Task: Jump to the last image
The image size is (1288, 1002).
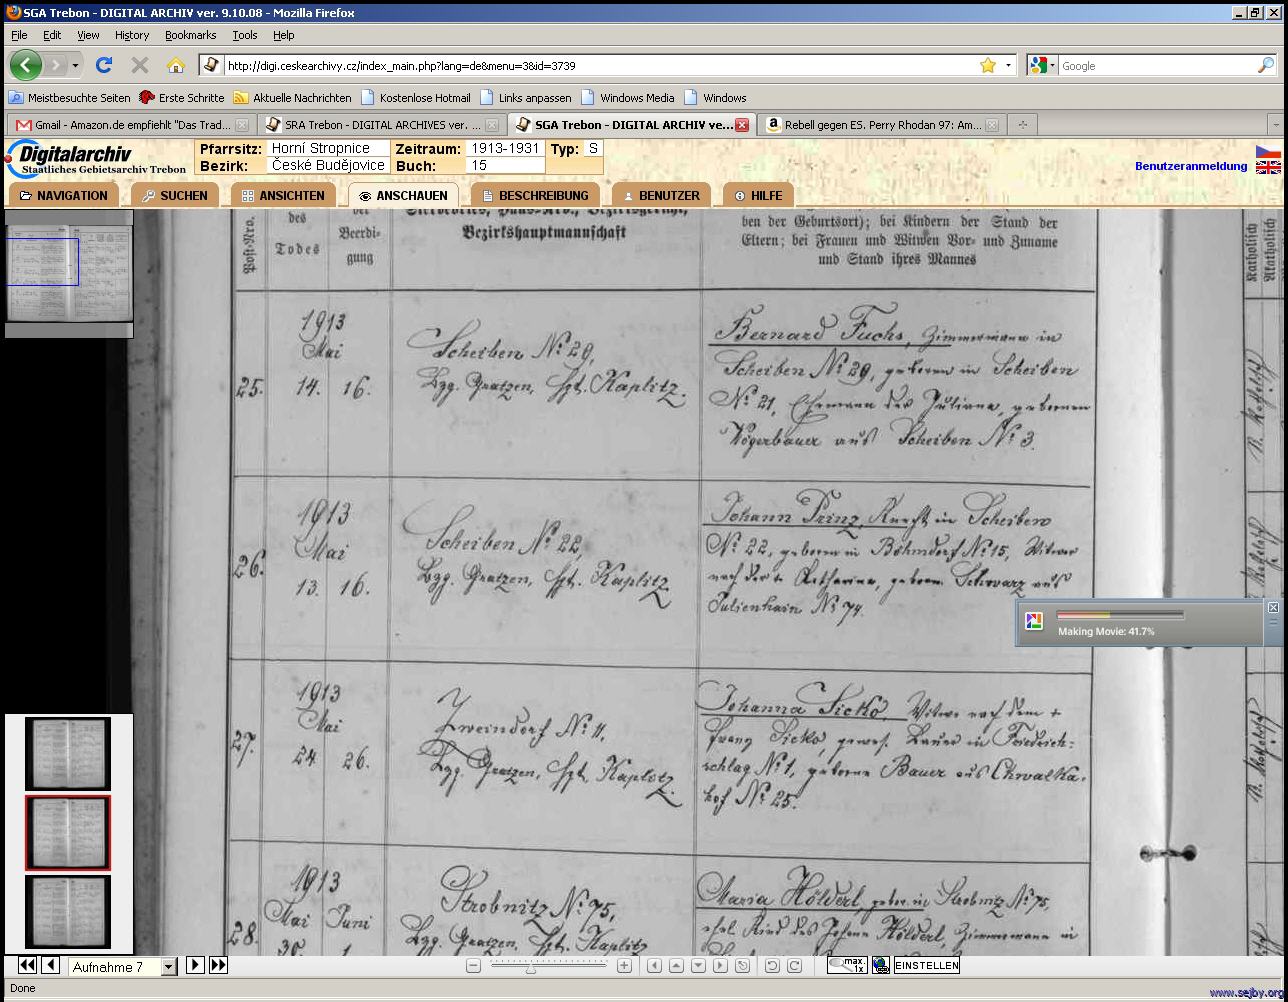Action: (218, 965)
